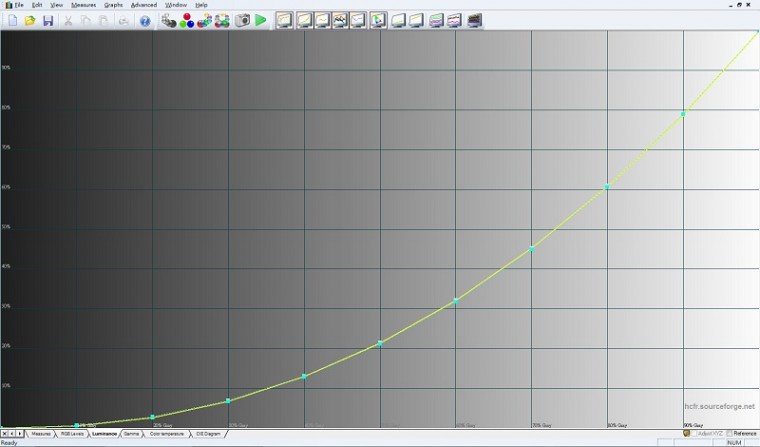760x447 pixels.
Task: Close the current view tab with X
Action: coord(4,433)
